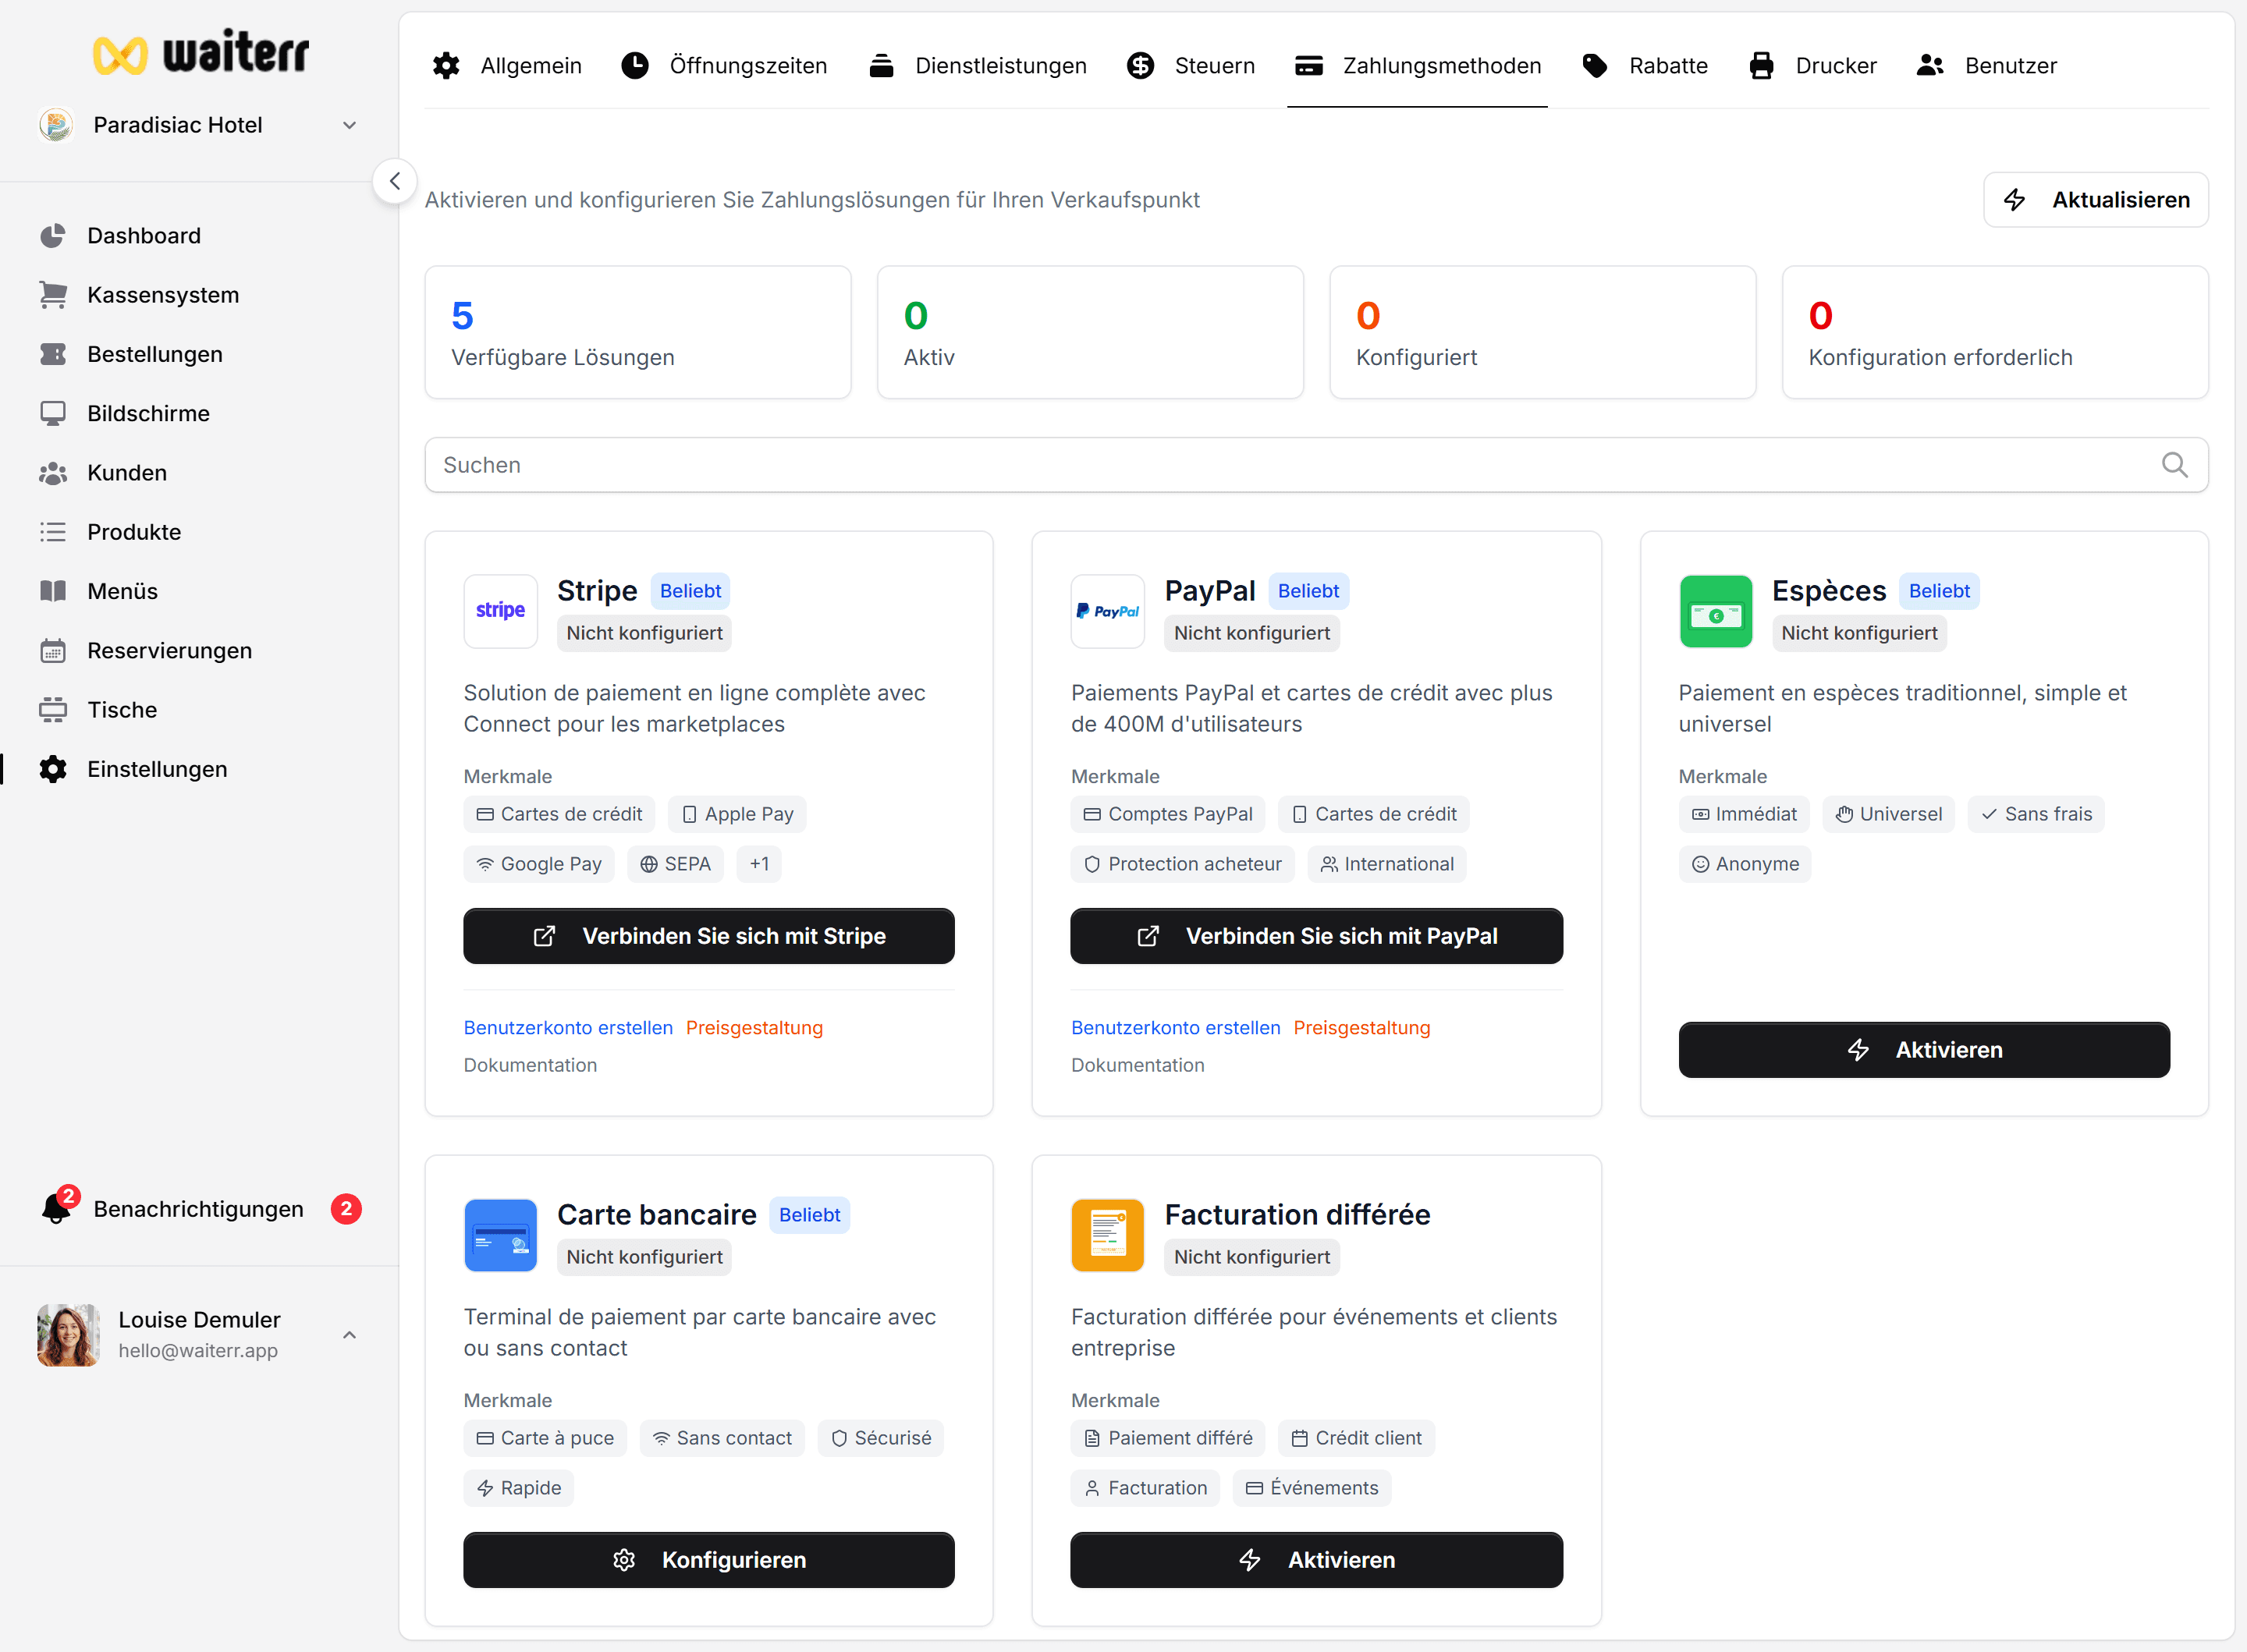Viewport: 2247px width, 1652px height.
Task: Open PayPal Dokumentation link
Action: pos(1137,1065)
